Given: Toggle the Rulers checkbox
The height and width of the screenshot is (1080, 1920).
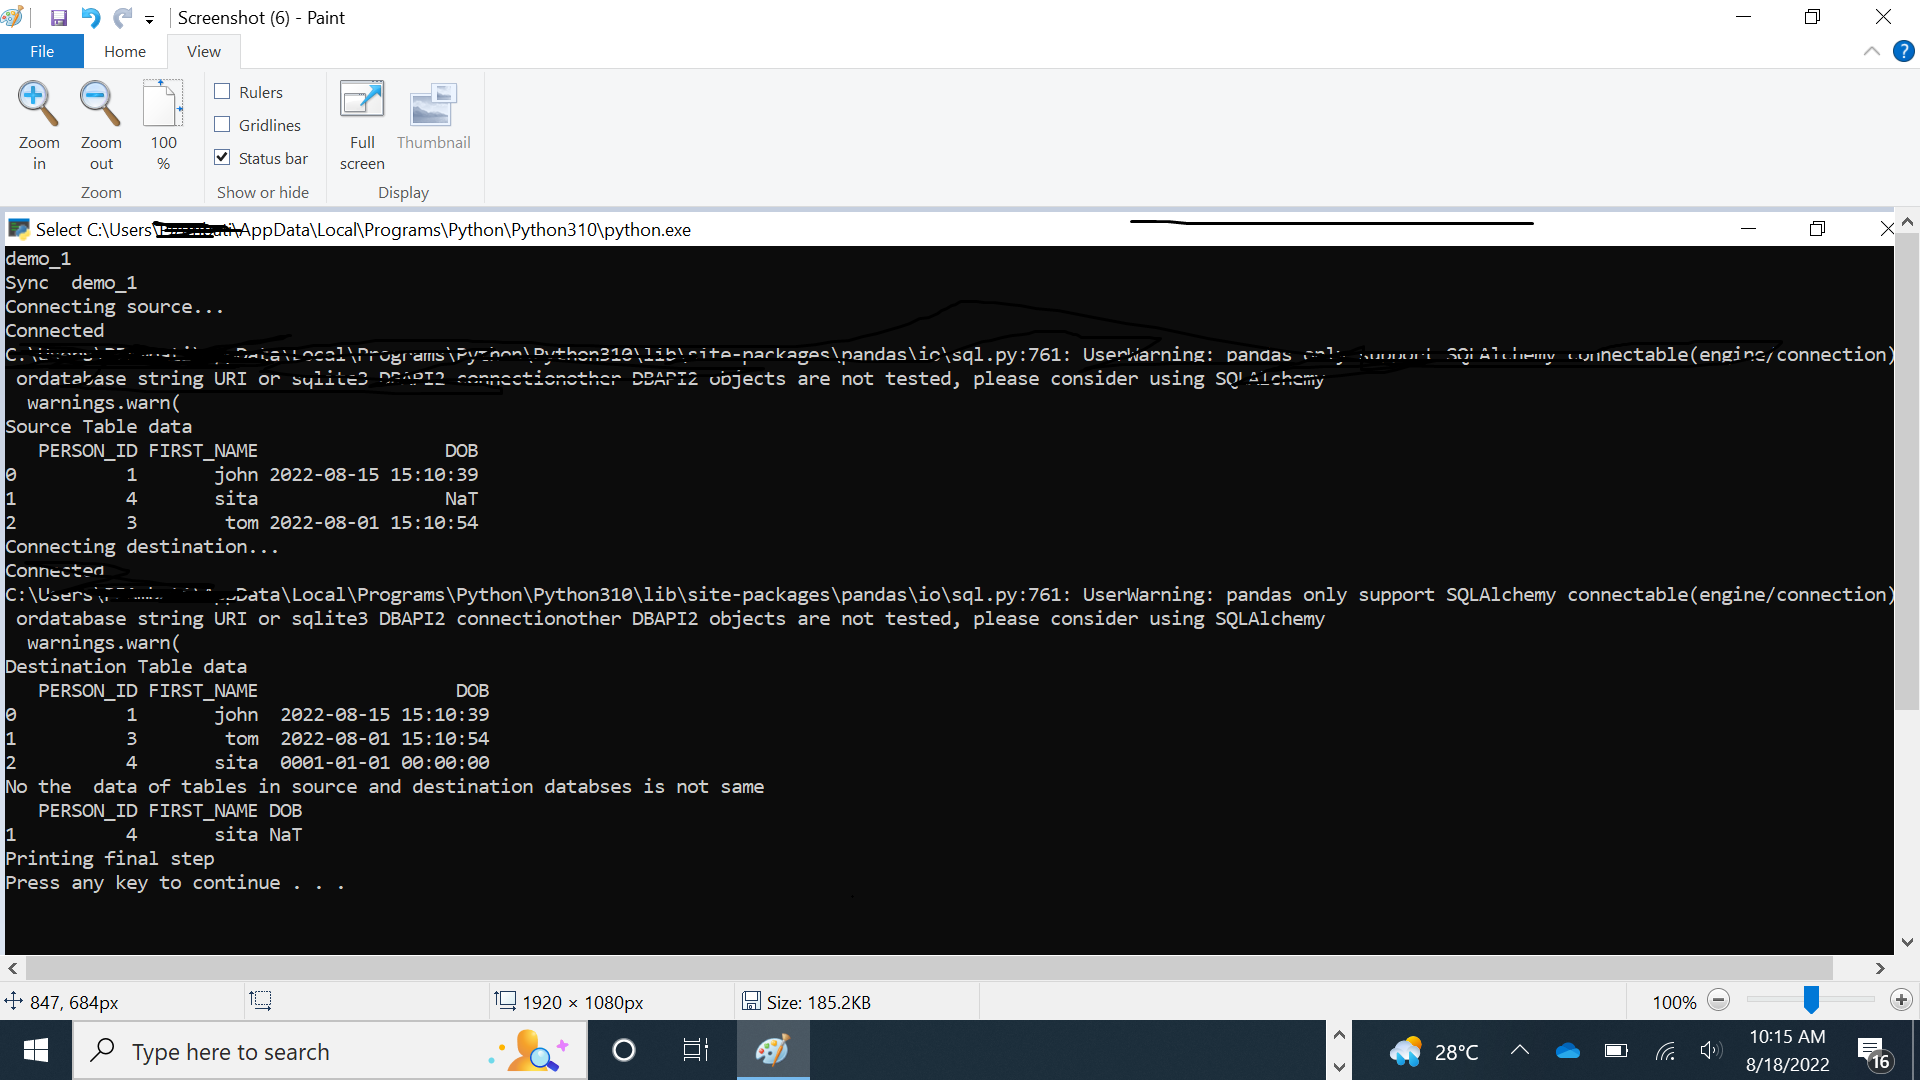Looking at the screenshot, I should pos(223,92).
